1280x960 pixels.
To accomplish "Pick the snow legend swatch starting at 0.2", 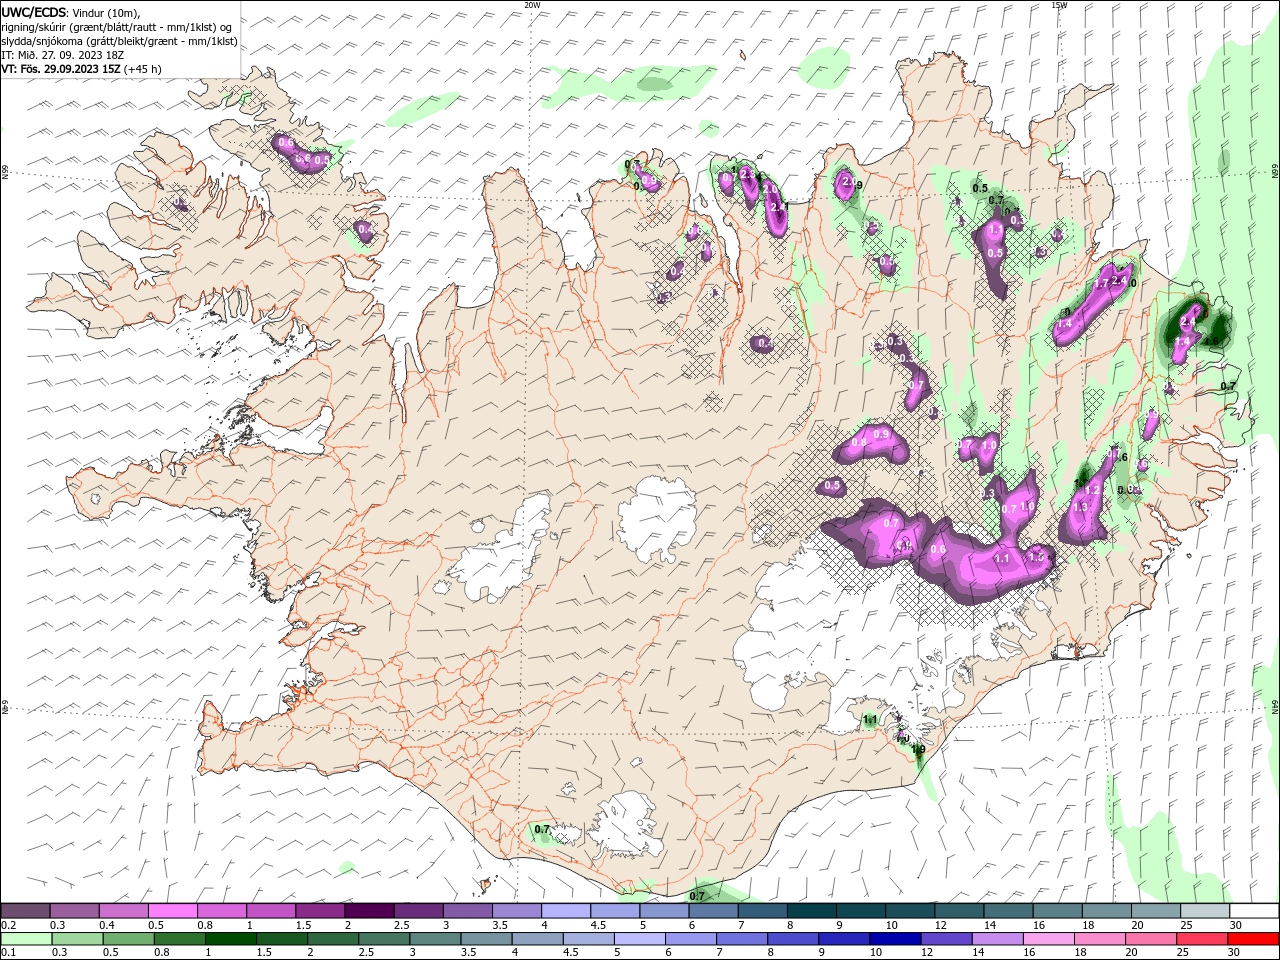I will pos(26,911).
